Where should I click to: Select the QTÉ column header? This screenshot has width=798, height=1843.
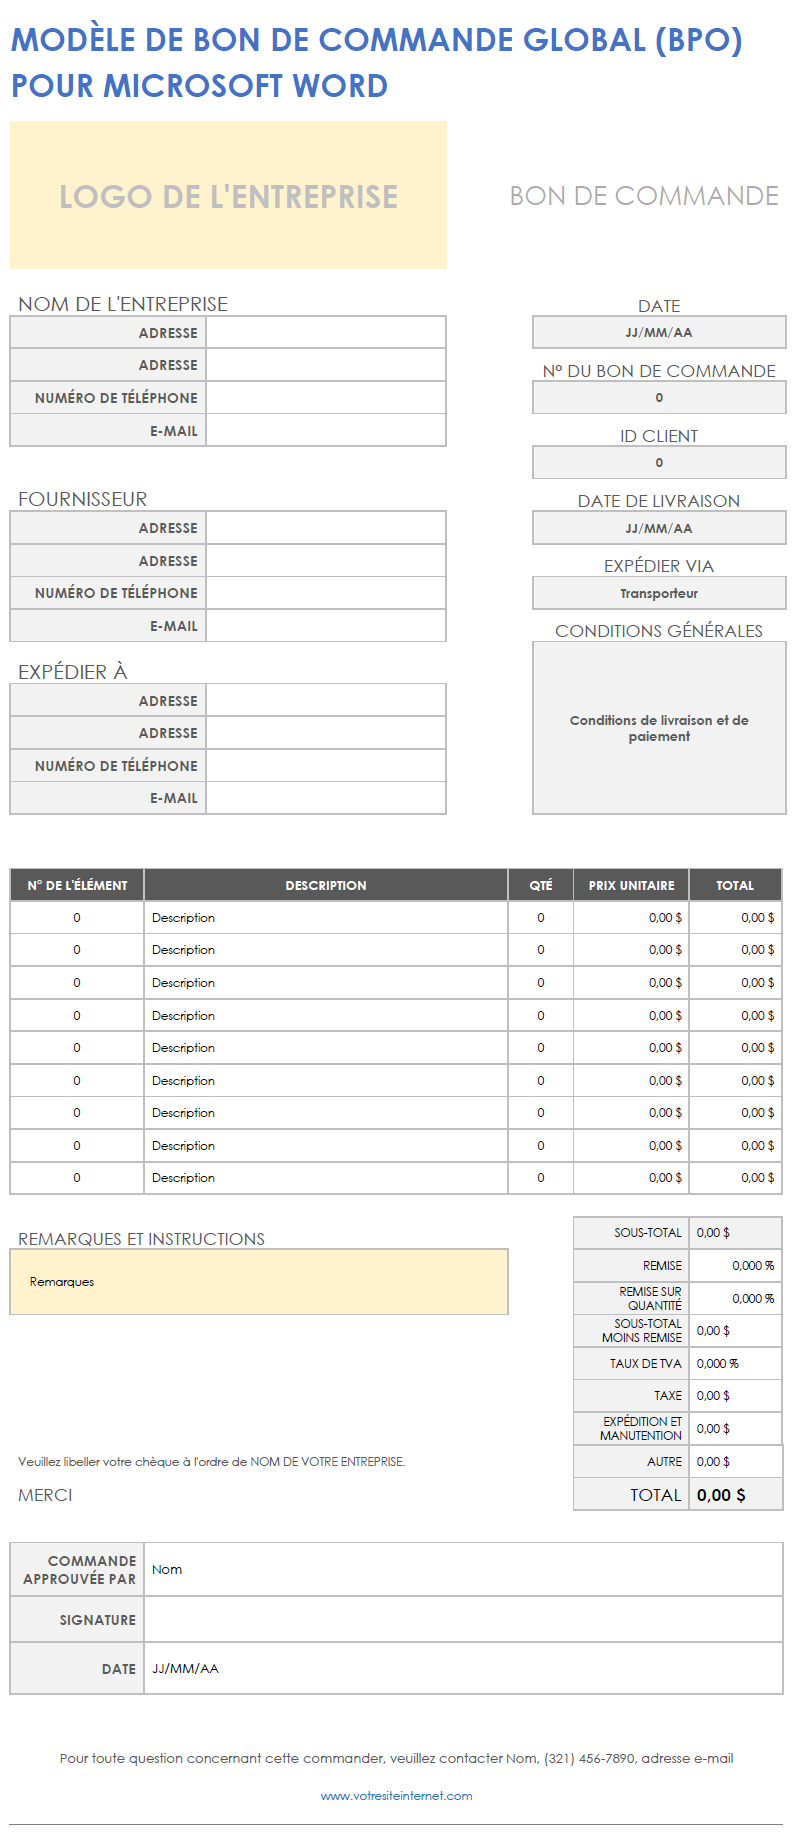pyautogui.click(x=540, y=885)
